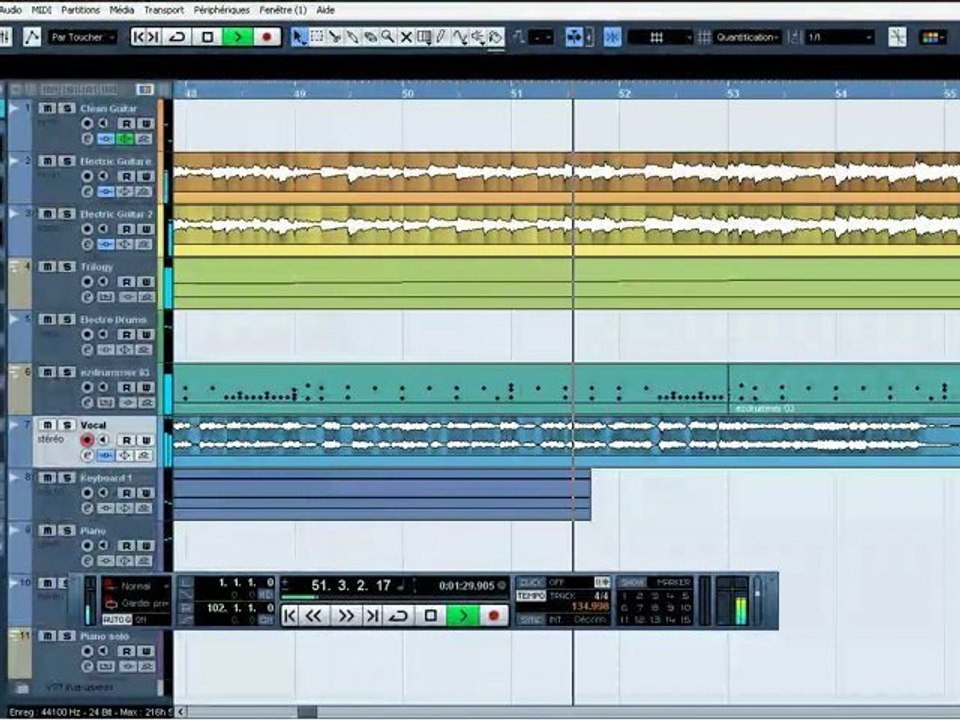Open the Par Toucher automation dropdown

pos(83,37)
